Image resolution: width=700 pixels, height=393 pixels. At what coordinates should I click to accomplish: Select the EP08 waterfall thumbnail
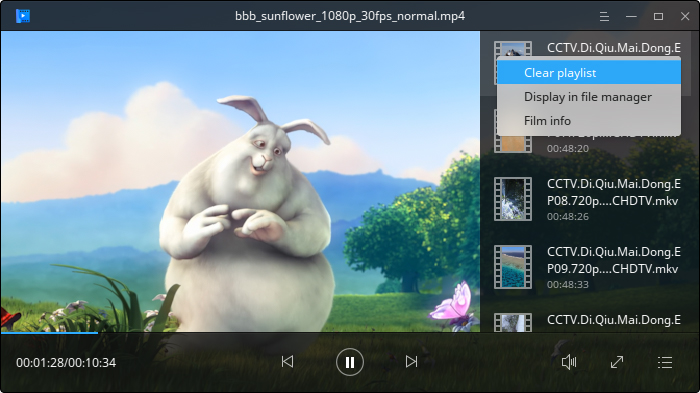coord(512,199)
